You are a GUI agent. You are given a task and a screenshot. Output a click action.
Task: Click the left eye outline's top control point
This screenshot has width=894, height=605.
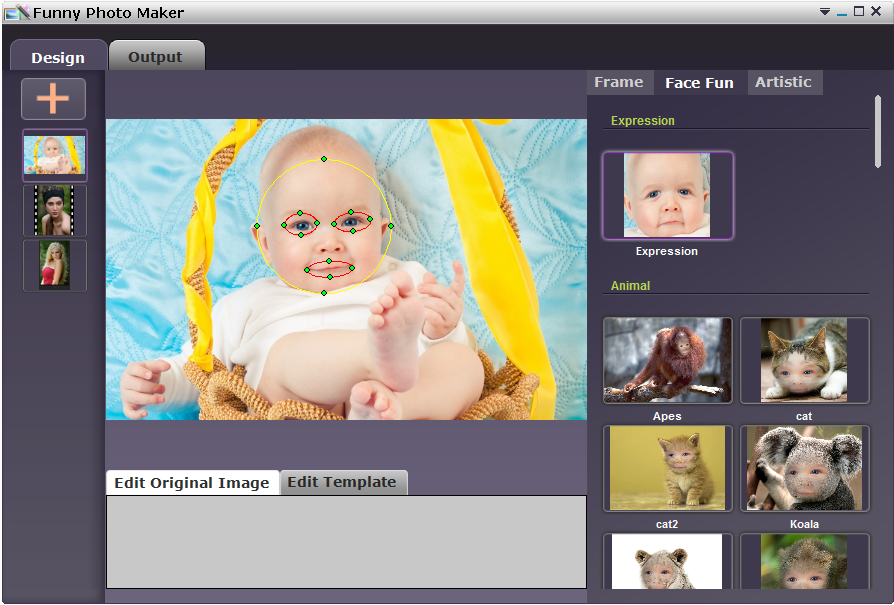(300, 213)
